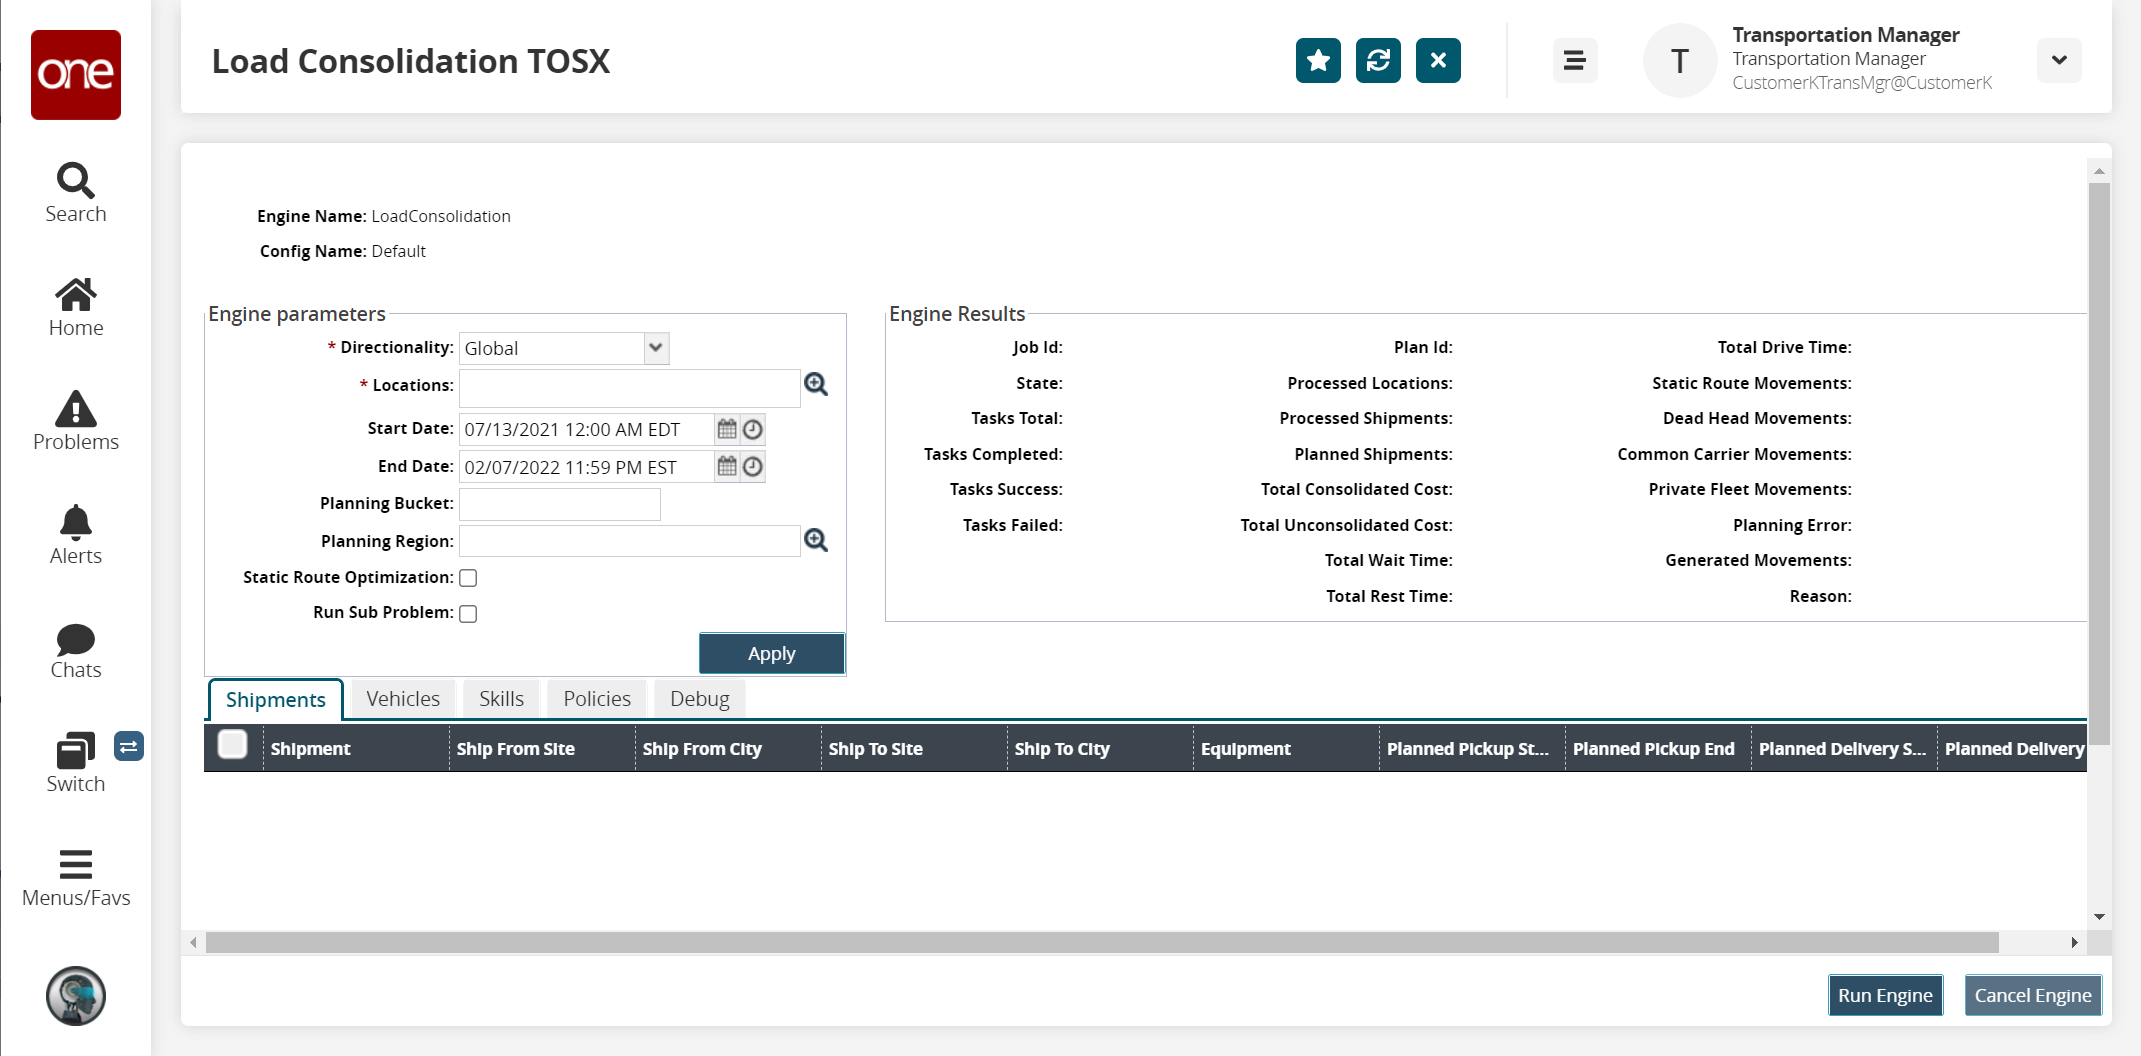2141x1056 pixels.
Task: Click the horizontal scrollbar thumb
Action: coord(1102,943)
